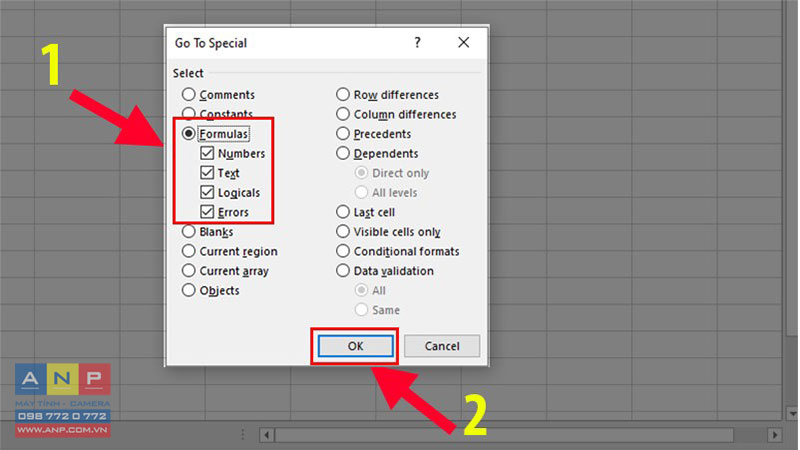The image size is (800, 450).
Task: Click the Cancel button
Action: coord(442,346)
